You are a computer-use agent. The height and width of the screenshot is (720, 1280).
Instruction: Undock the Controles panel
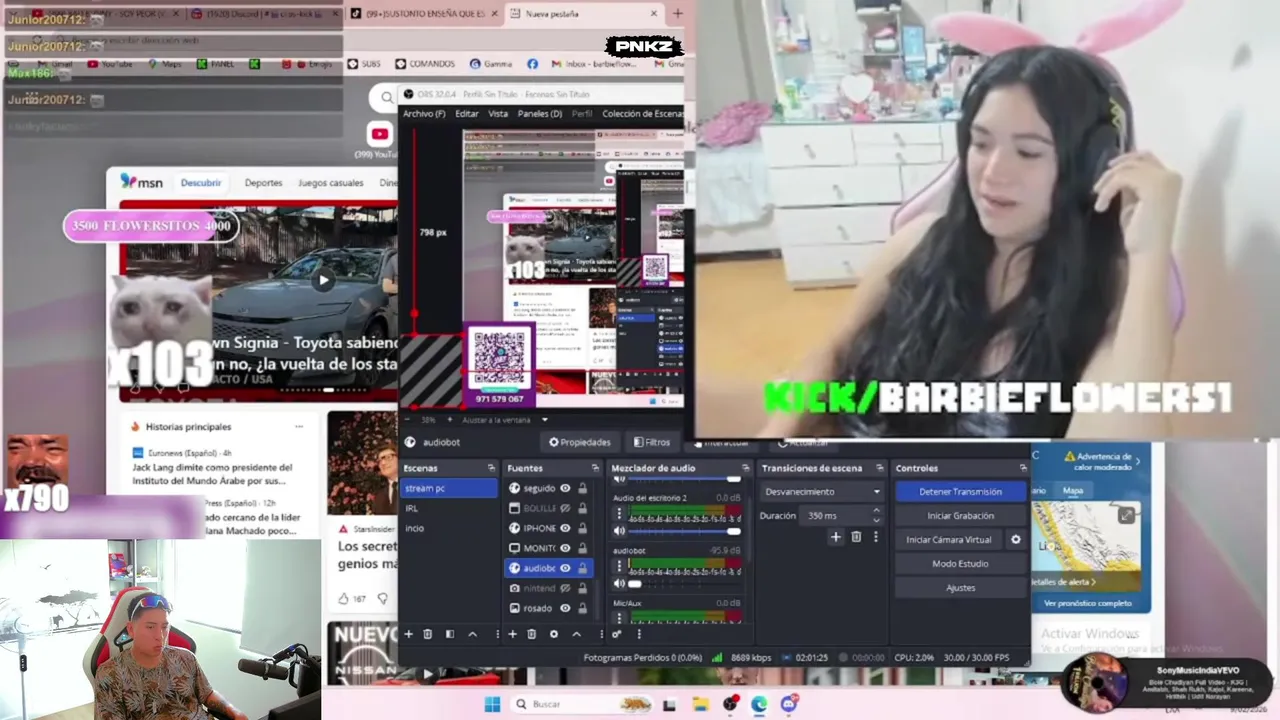tap(1022, 468)
